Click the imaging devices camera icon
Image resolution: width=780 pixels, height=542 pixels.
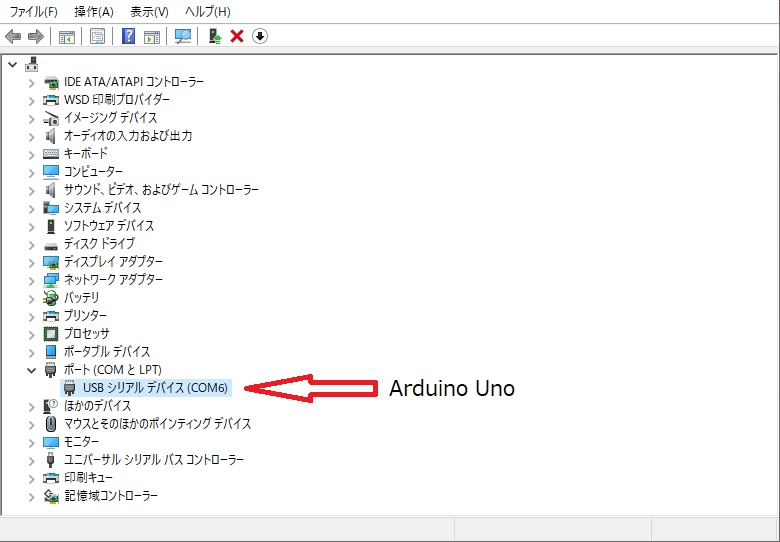coord(51,118)
